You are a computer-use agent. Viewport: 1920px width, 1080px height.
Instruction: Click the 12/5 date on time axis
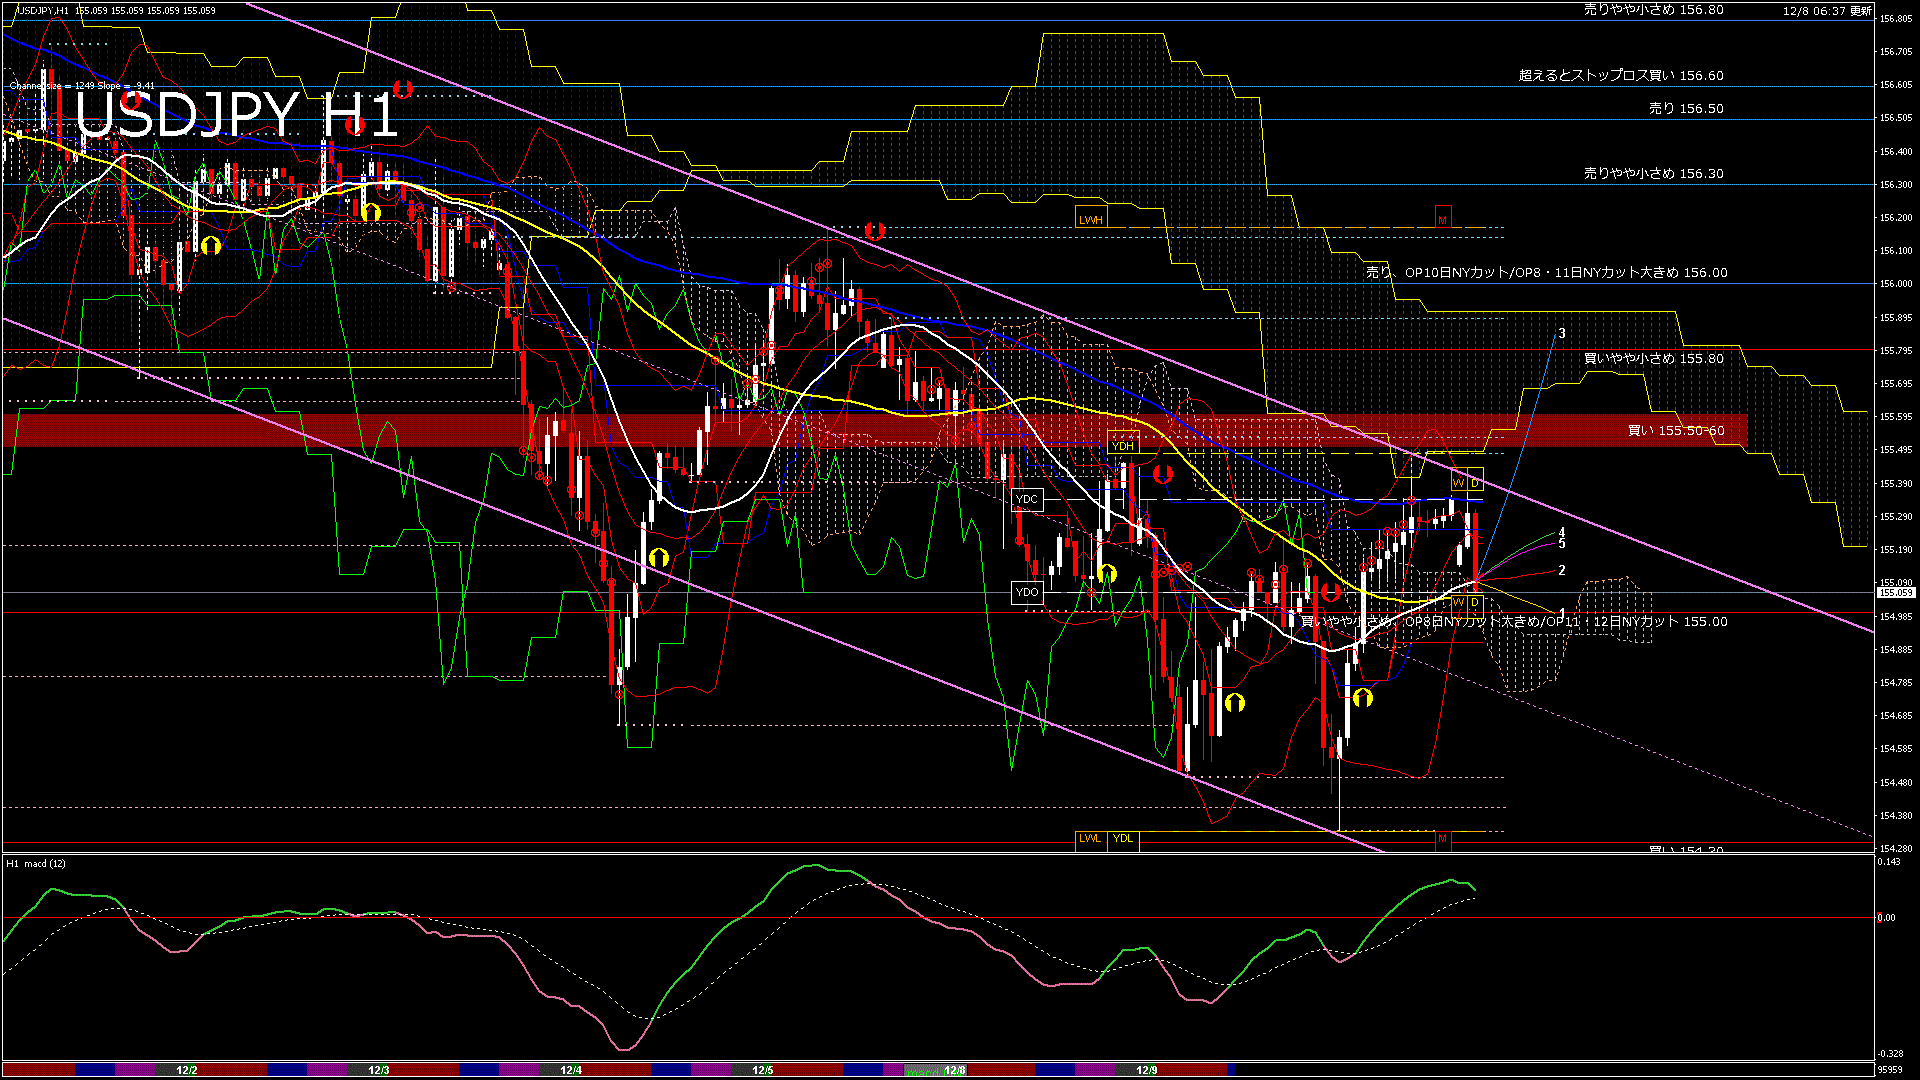tap(762, 1070)
